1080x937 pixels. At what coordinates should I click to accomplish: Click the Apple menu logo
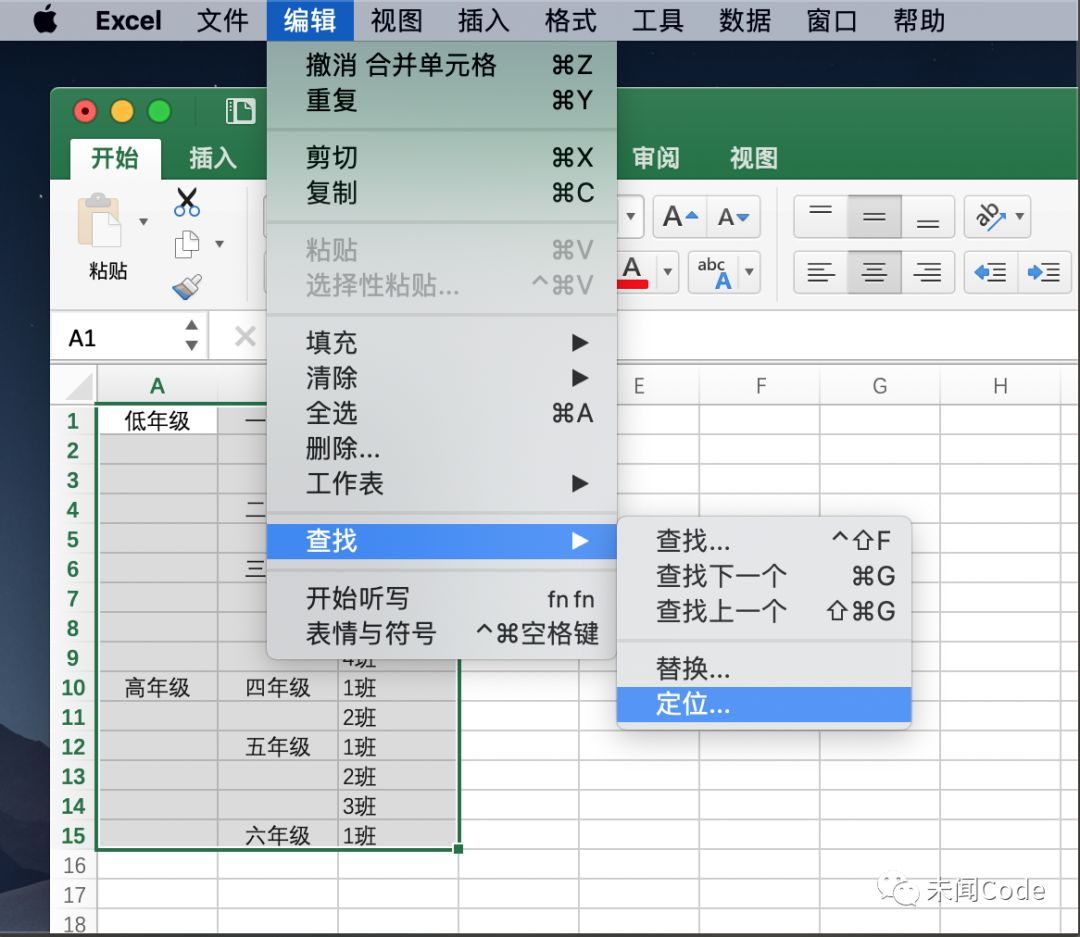pyautogui.click(x=45, y=20)
